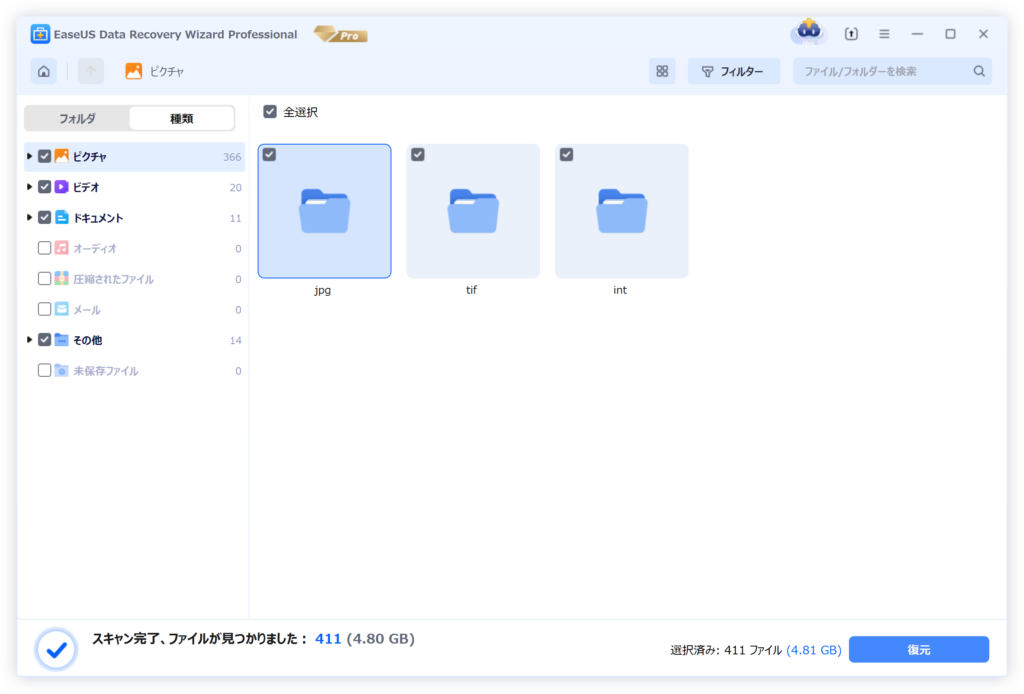
Task: Toggle the 全選択 checkbox
Action: point(270,112)
